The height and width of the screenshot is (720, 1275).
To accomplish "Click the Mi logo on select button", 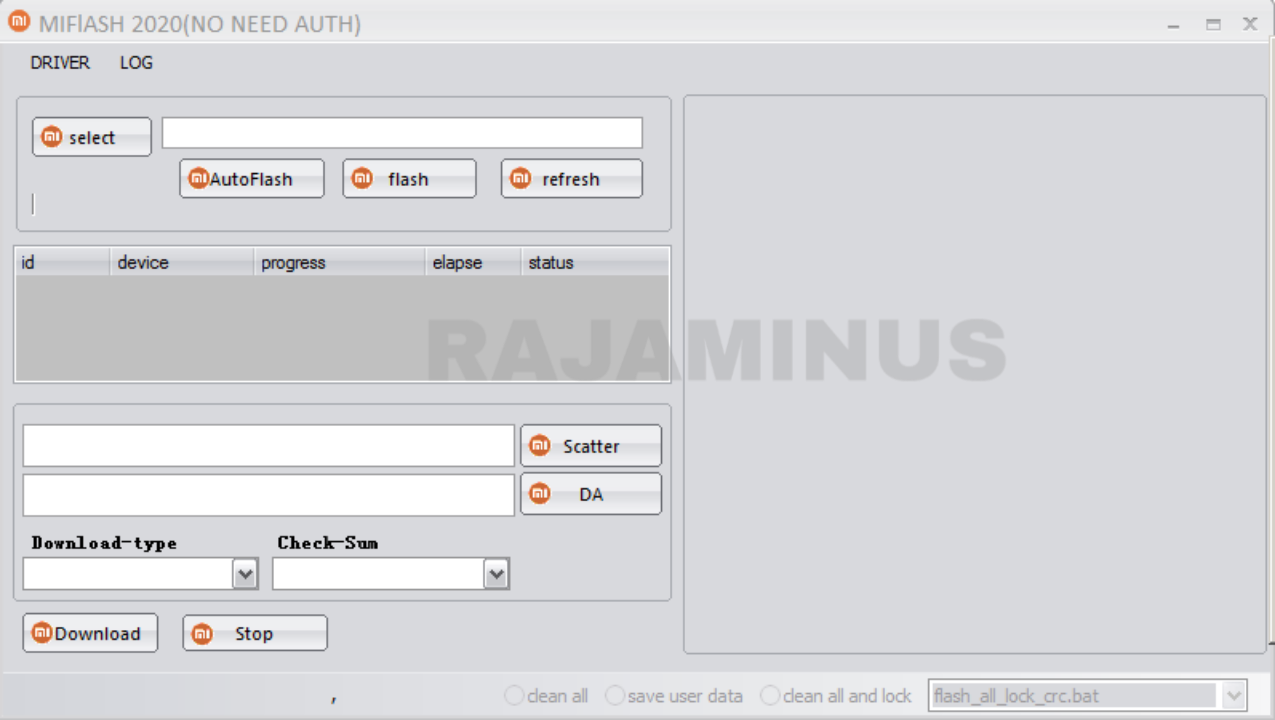I will (52, 137).
